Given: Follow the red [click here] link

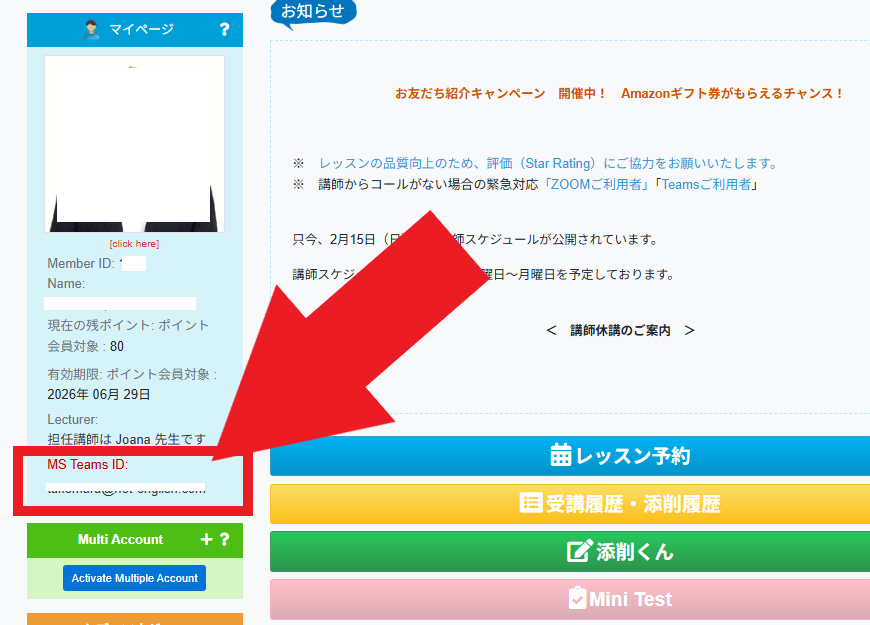Looking at the screenshot, I should point(134,244).
